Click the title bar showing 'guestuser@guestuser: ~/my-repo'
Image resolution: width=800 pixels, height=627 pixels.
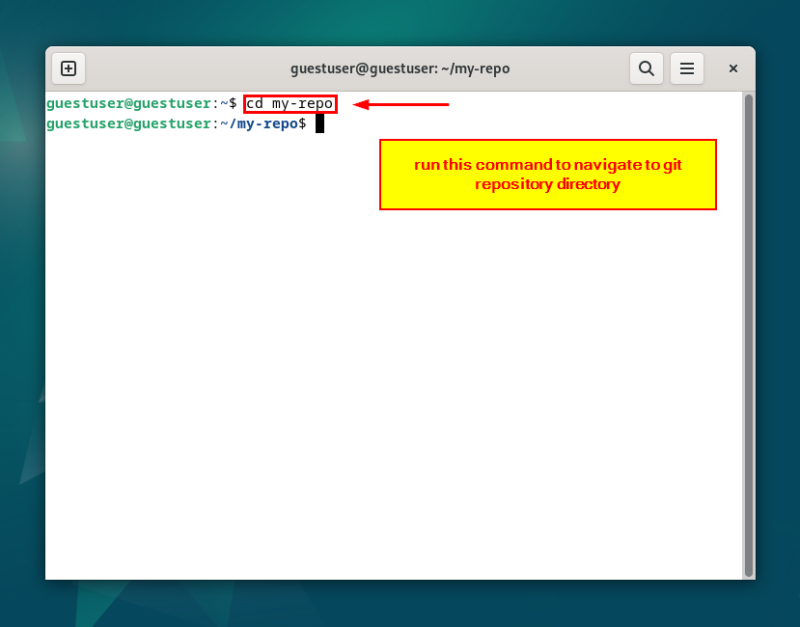point(400,68)
